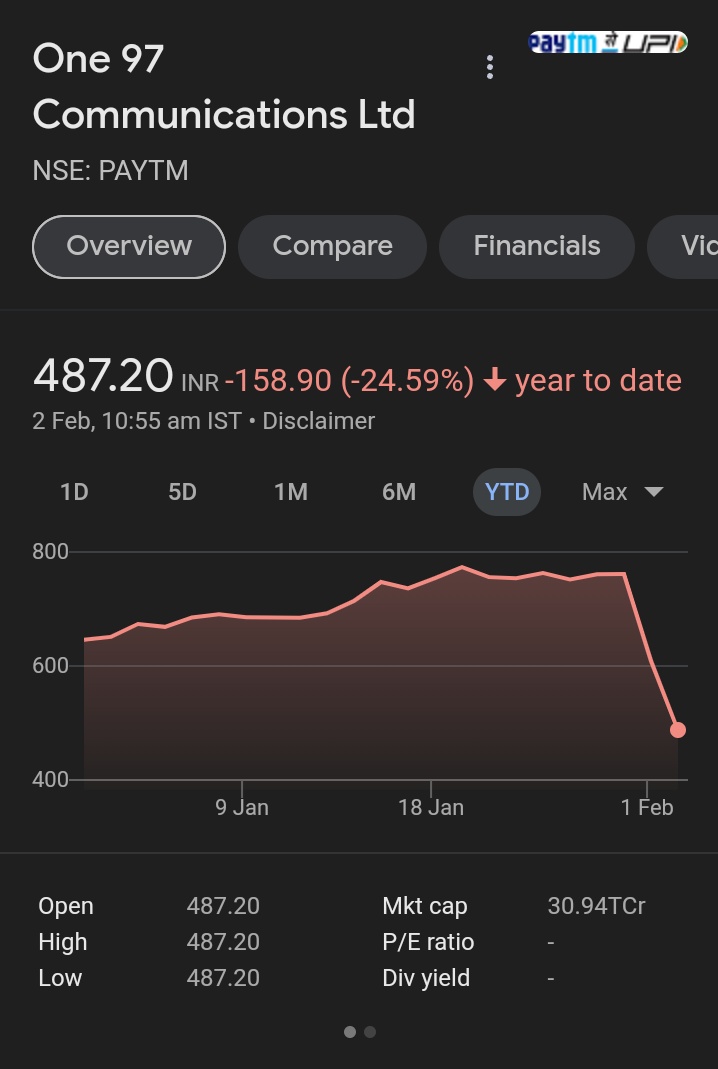Open the Disclaimer link
This screenshot has width=718, height=1069.
pyautogui.click(x=318, y=421)
